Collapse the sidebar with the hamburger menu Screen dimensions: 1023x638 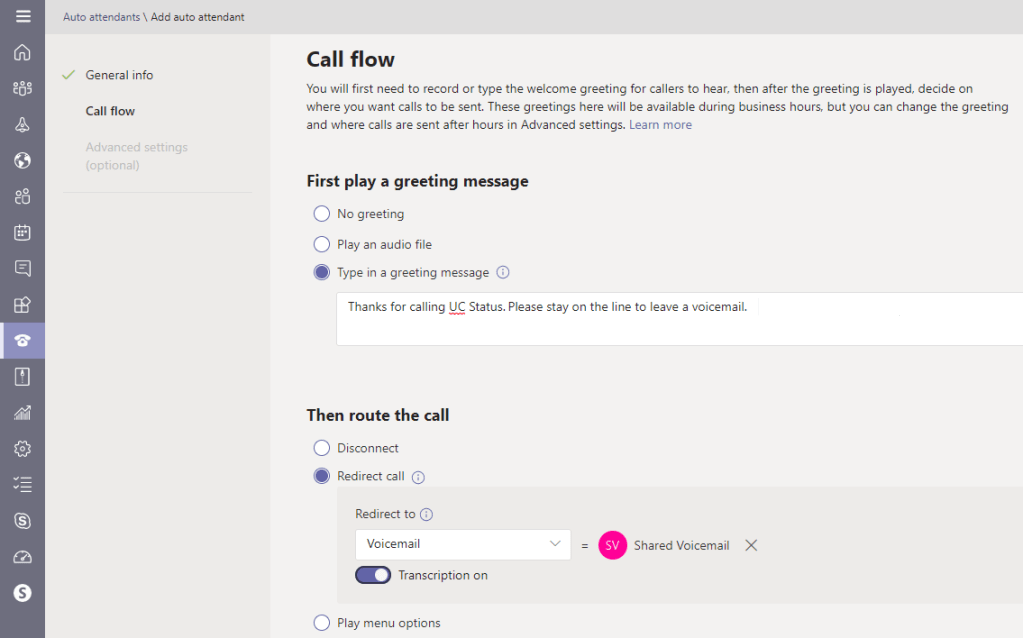(22, 16)
